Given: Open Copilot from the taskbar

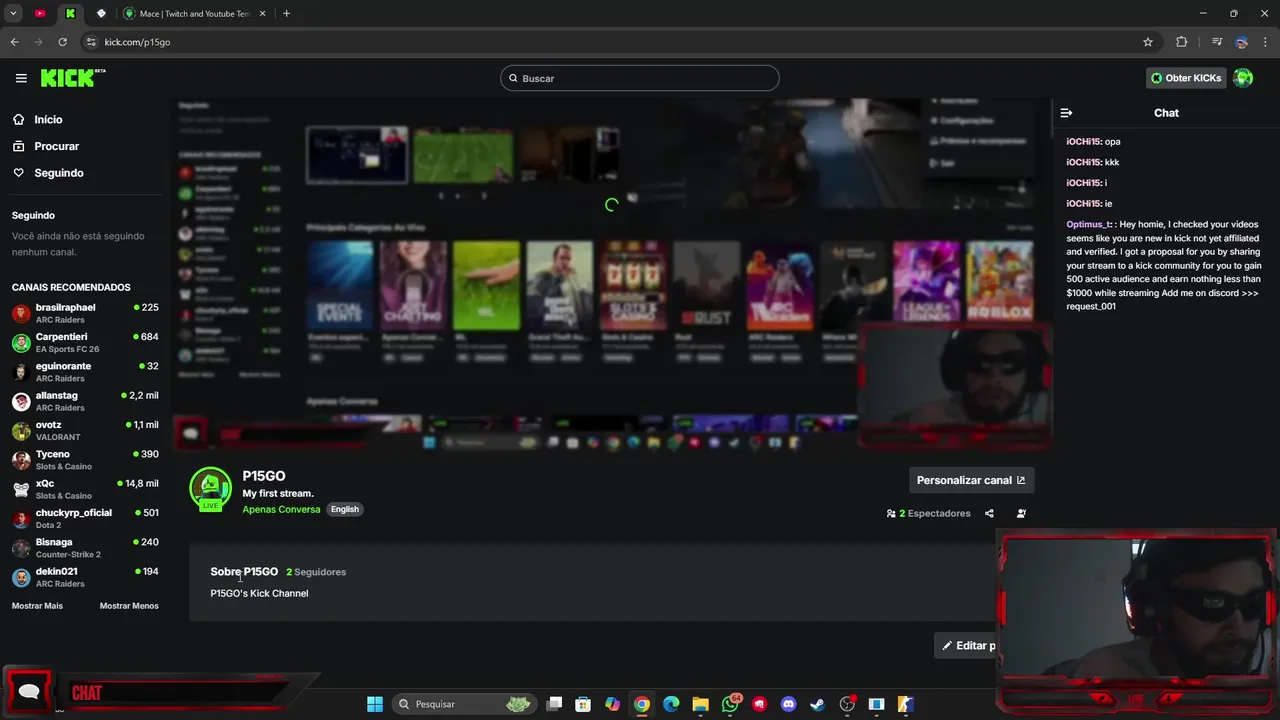Looking at the screenshot, I should 613,704.
